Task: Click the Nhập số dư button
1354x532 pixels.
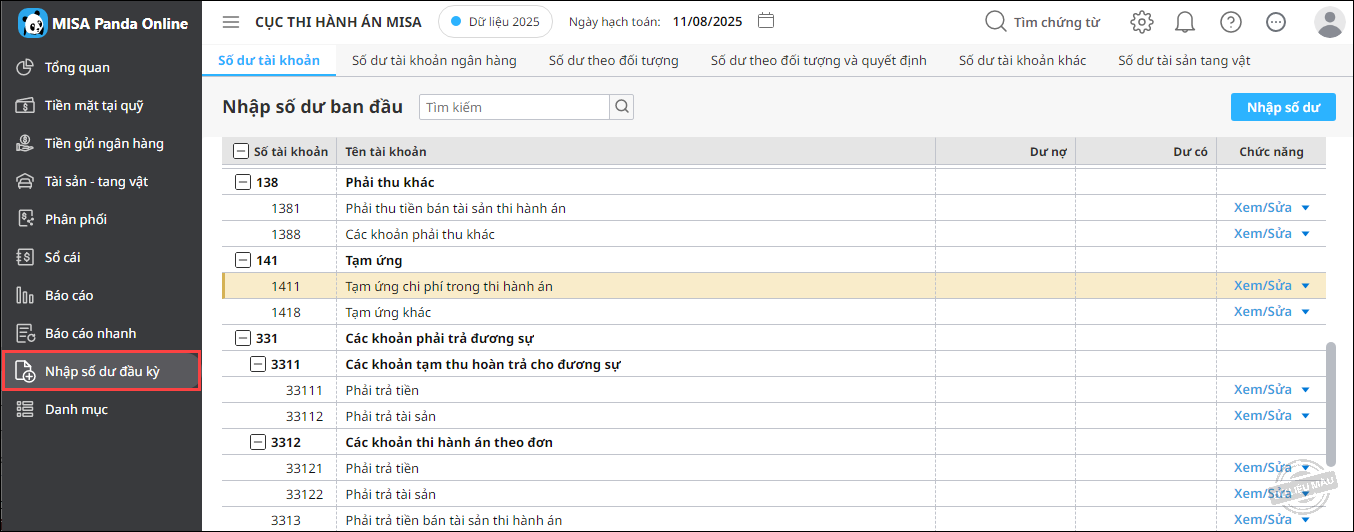Action: [x=1283, y=107]
